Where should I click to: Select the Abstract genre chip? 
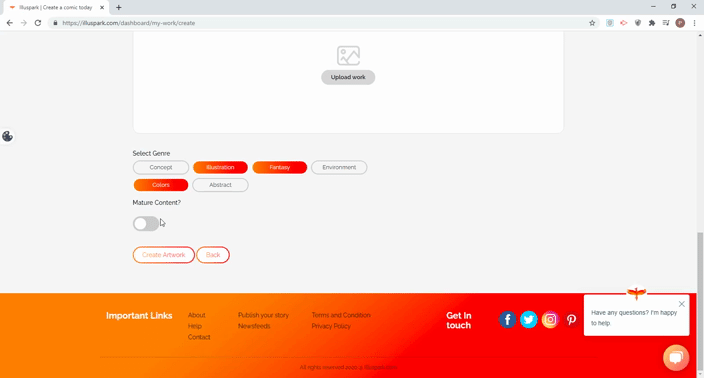point(220,185)
